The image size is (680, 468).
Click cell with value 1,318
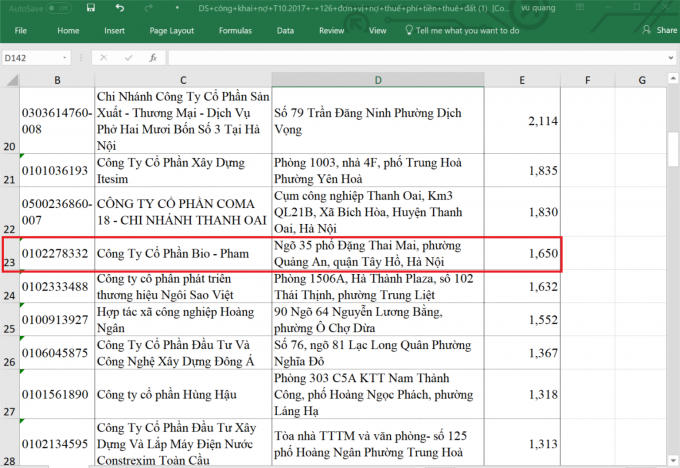(x=522, y=394)
